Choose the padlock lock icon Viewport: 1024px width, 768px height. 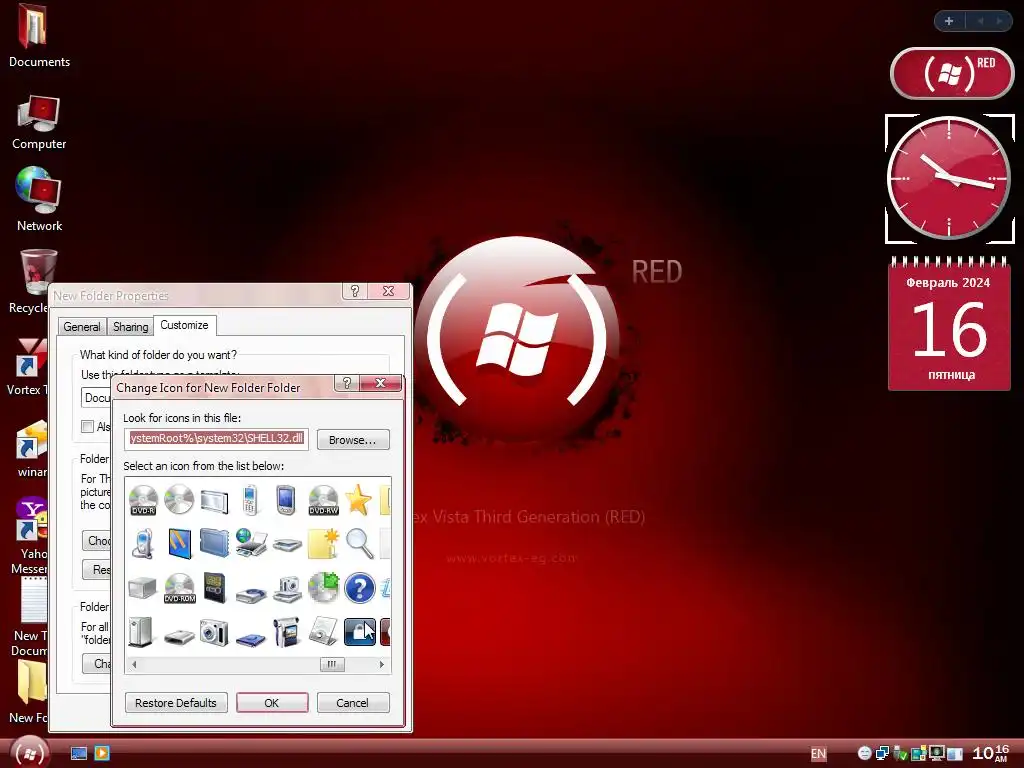pyautogui.click(x=360, y=632)
